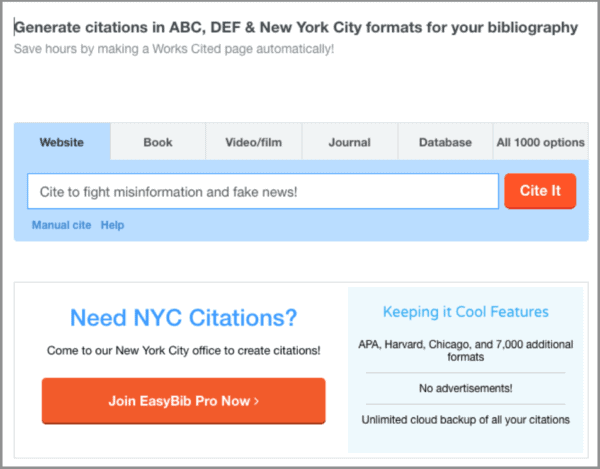Choose the Journal tab
Image resolution: width=600 pixels, height=469 pixels.
tap(349, 142)
